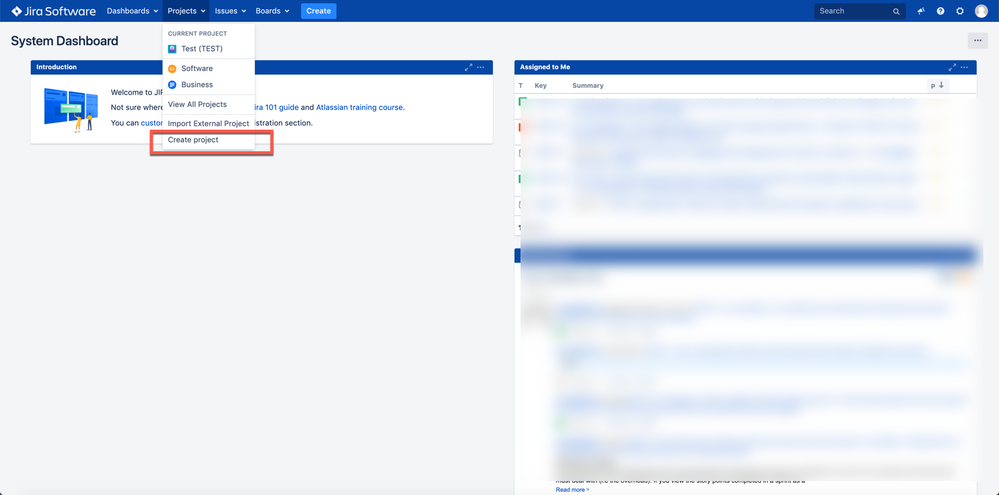Click the T type column header
This screenshot has height=495, width=999.
[521, 85]
